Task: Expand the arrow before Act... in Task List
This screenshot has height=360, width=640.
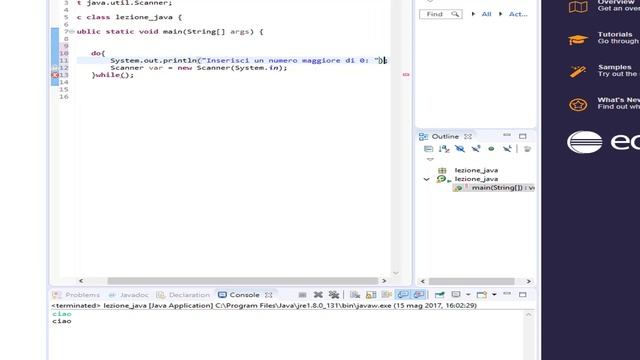Action: click(500, 14)
